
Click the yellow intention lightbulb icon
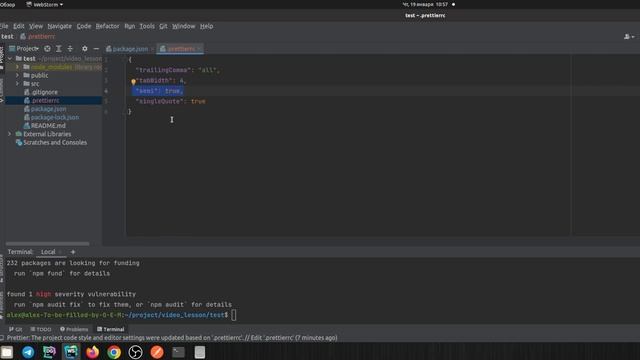[x=133, y=82]
